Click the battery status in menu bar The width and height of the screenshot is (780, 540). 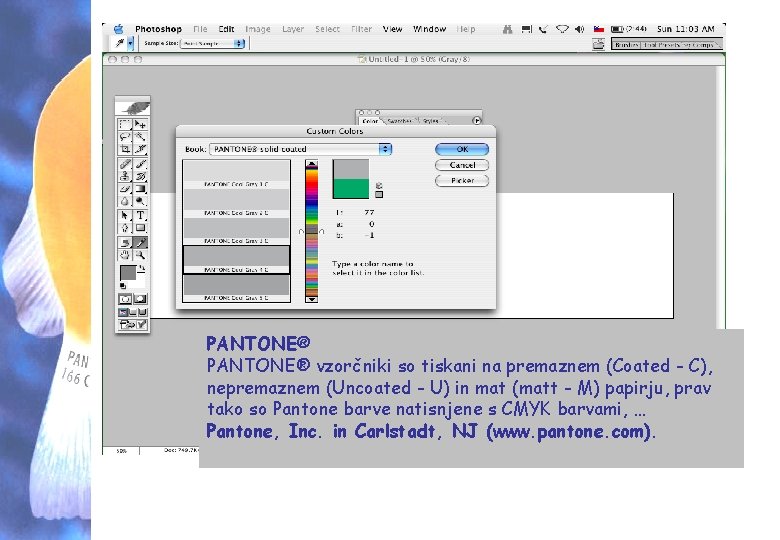[629, 29]
